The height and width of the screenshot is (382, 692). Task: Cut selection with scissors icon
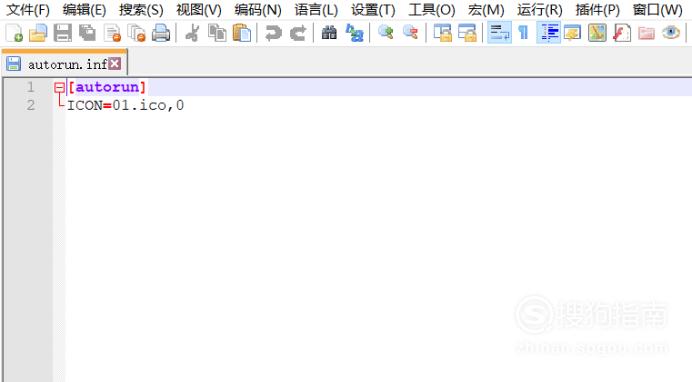pyautogui.click(x=192, y=33)
